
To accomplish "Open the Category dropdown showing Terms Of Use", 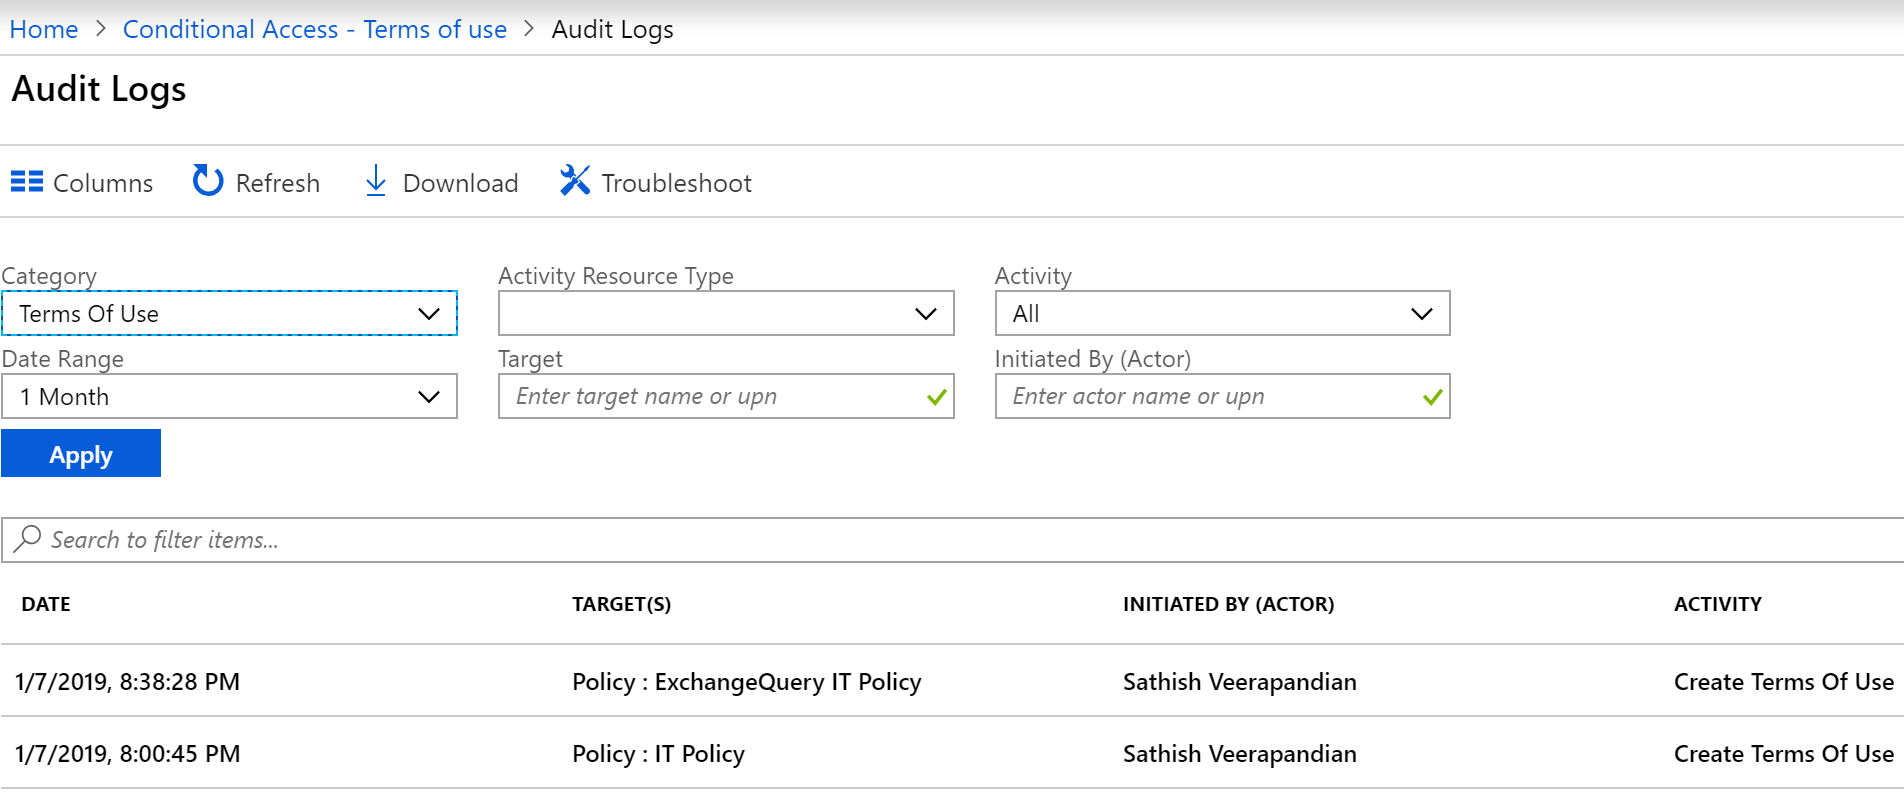I will coord(229,314).
